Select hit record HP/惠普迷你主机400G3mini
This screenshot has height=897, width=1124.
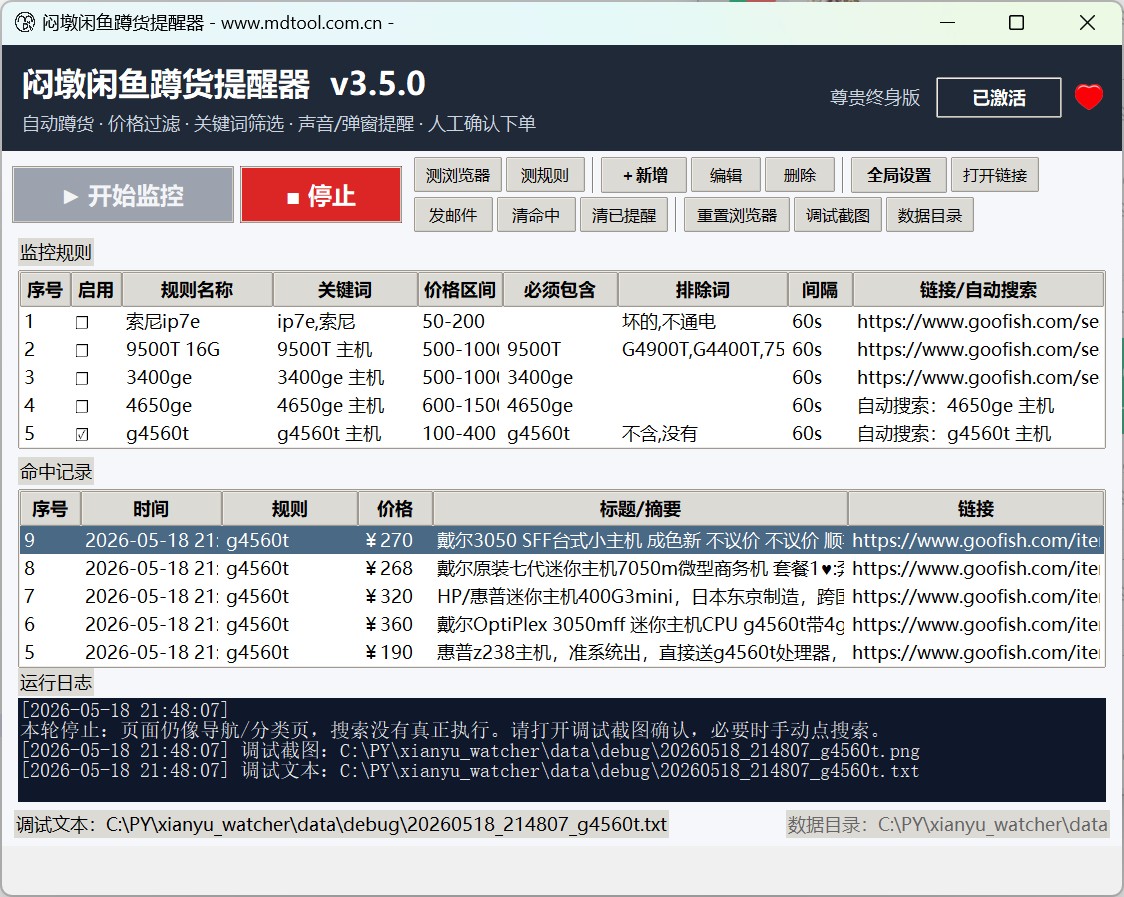562,596
